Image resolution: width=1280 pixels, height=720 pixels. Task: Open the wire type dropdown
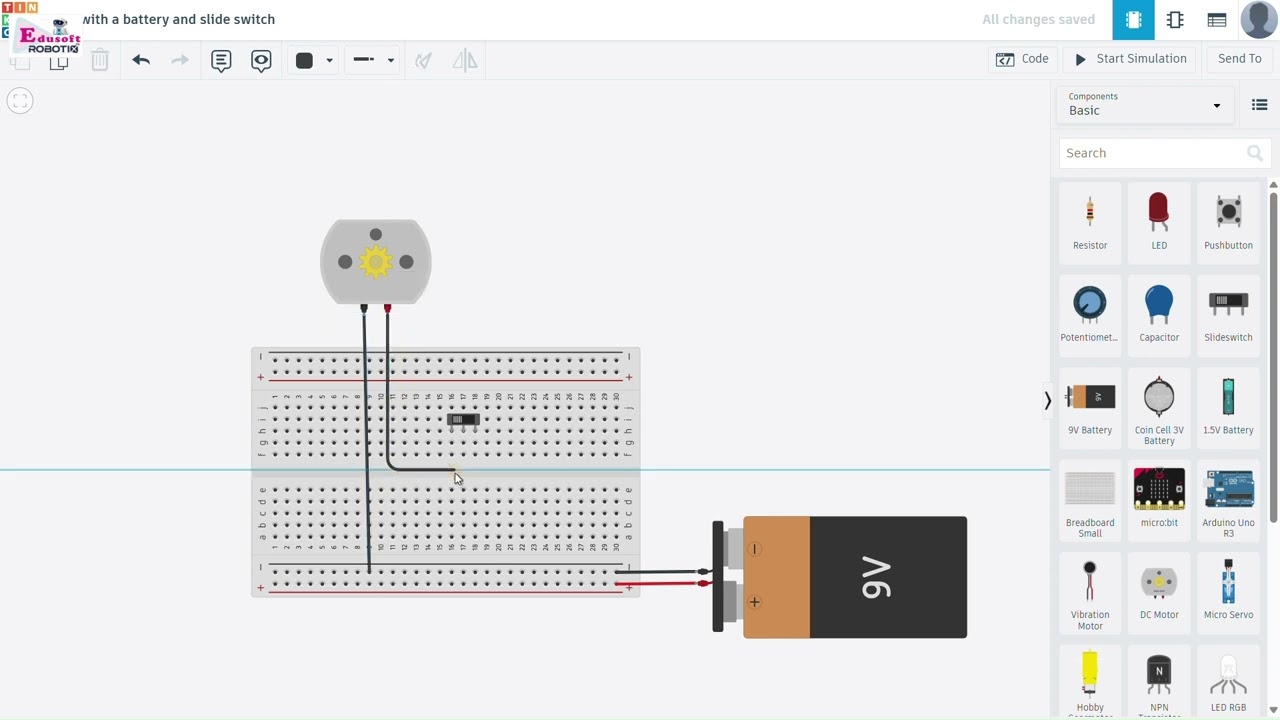click(x=374, y=60)
